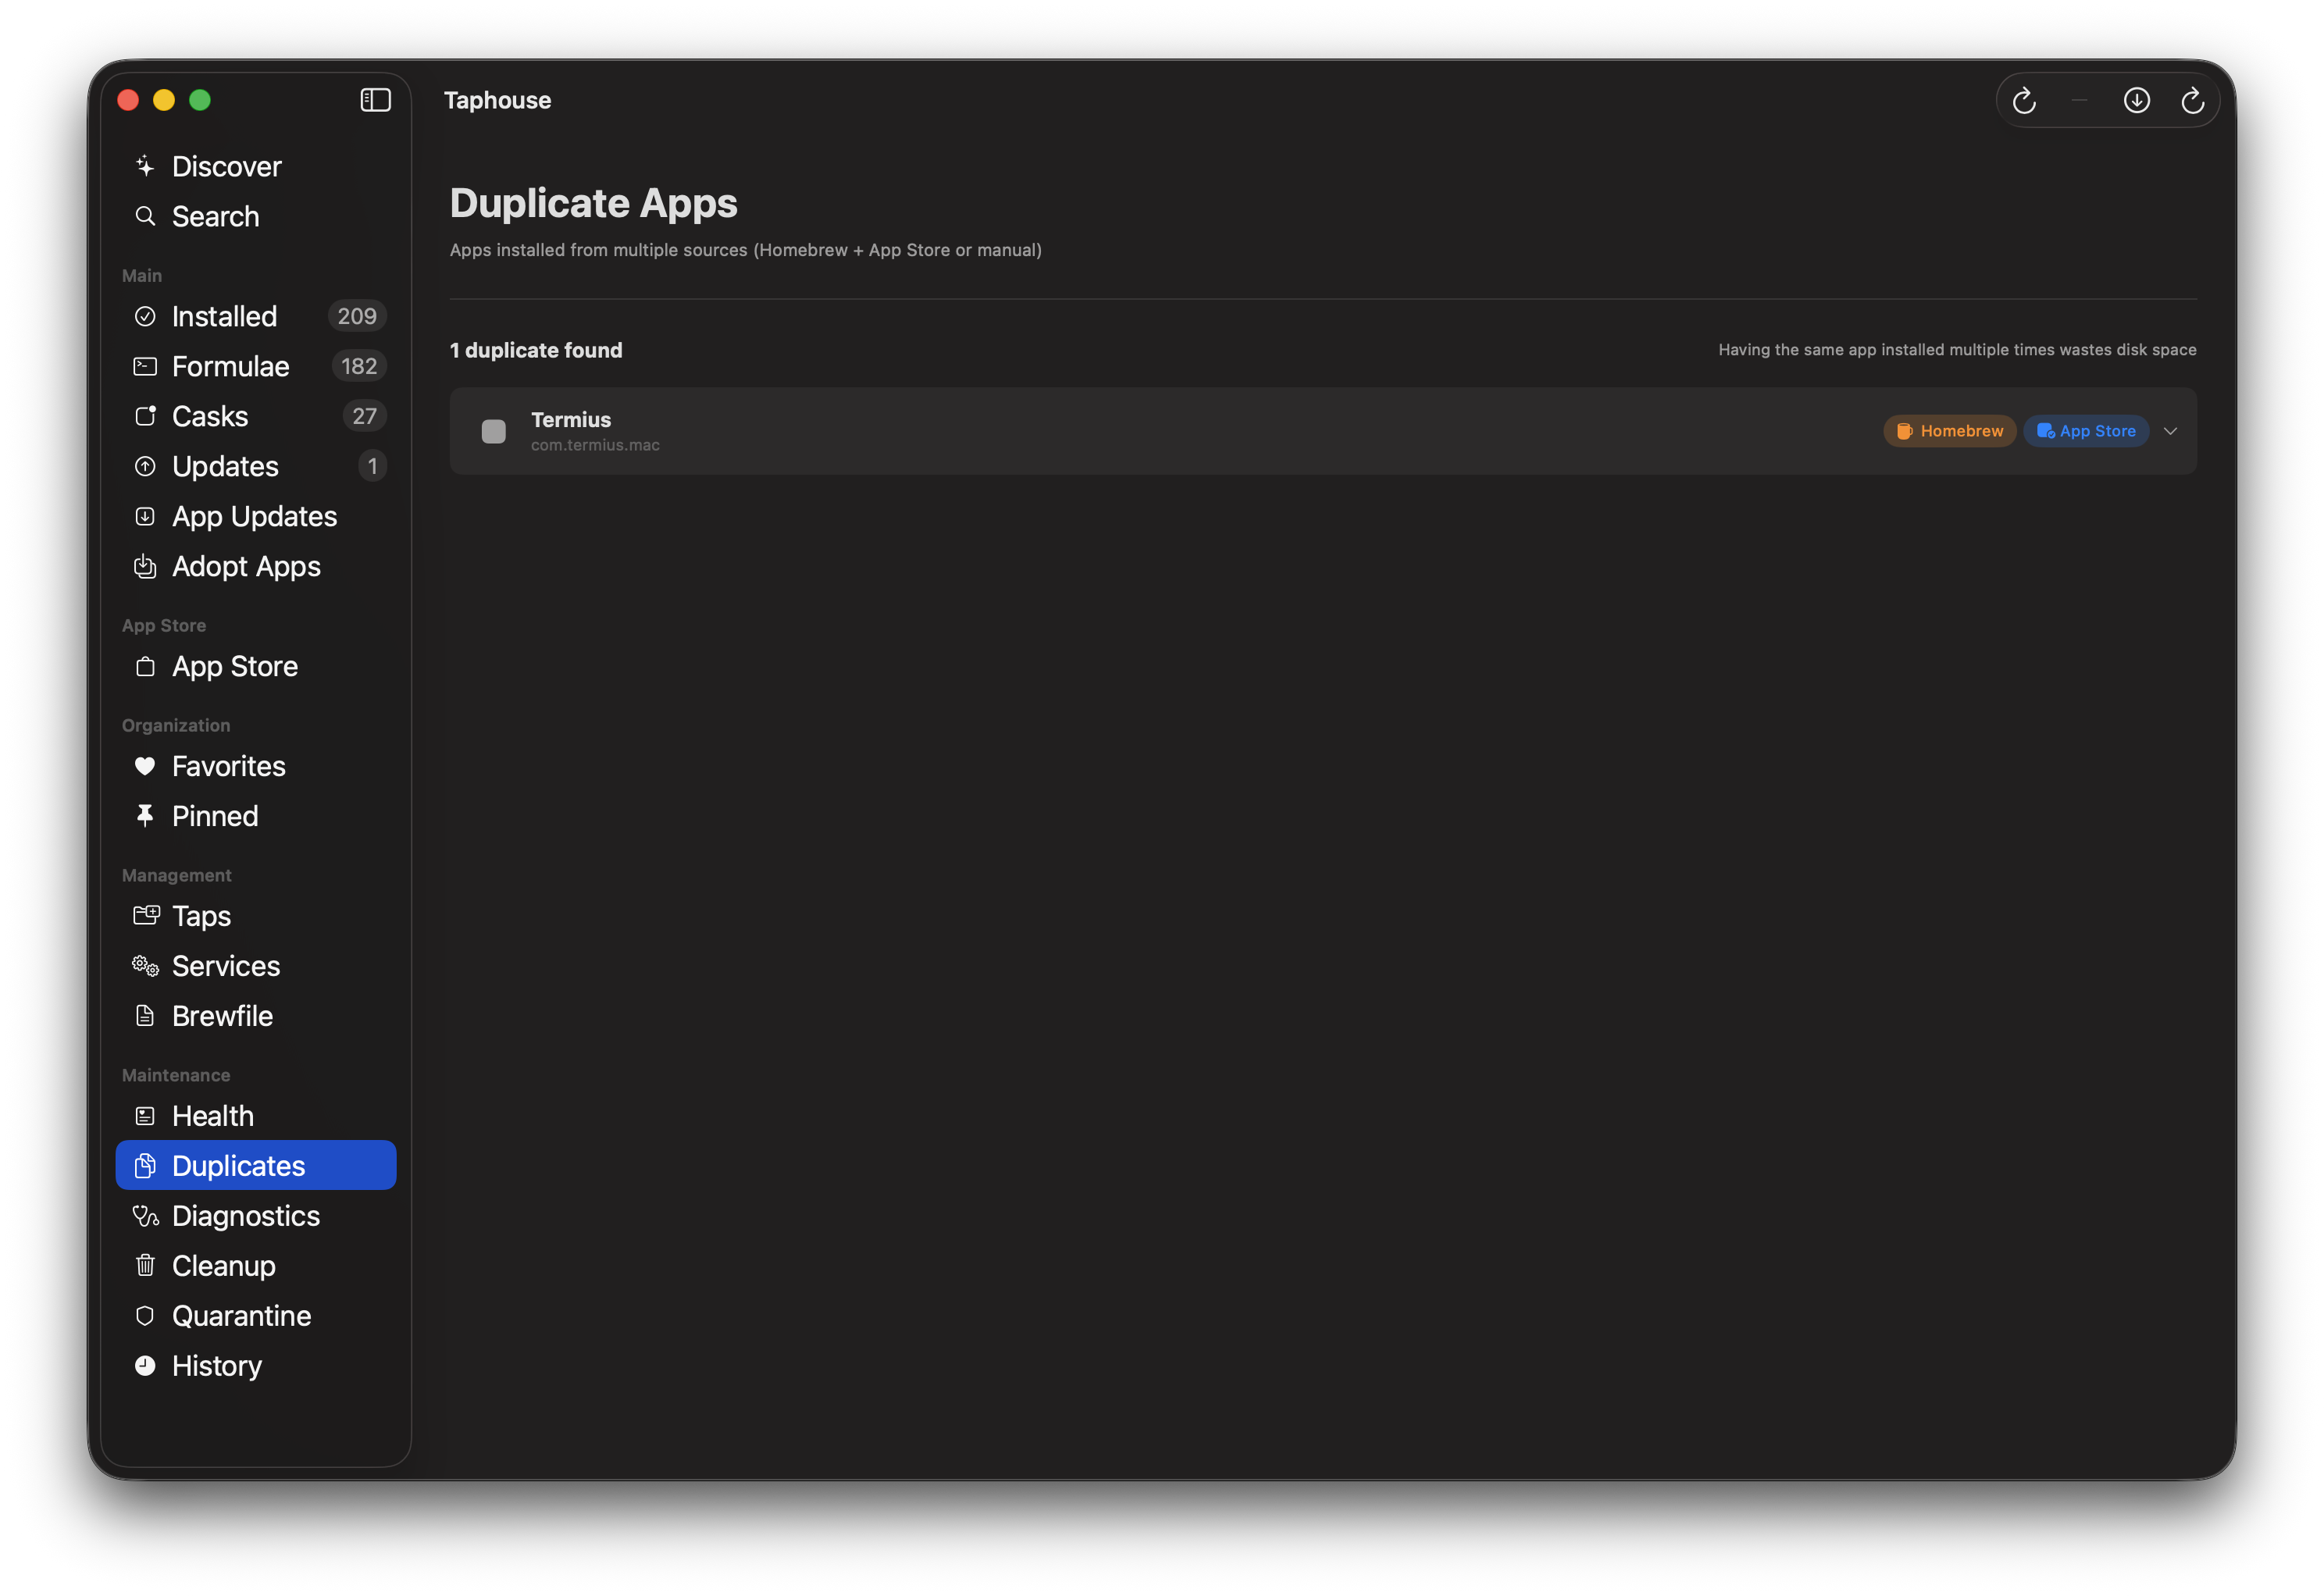Open the Homebrew badge on Termius
This screenshot has height=1596, width=2324.
point(1948,430)
